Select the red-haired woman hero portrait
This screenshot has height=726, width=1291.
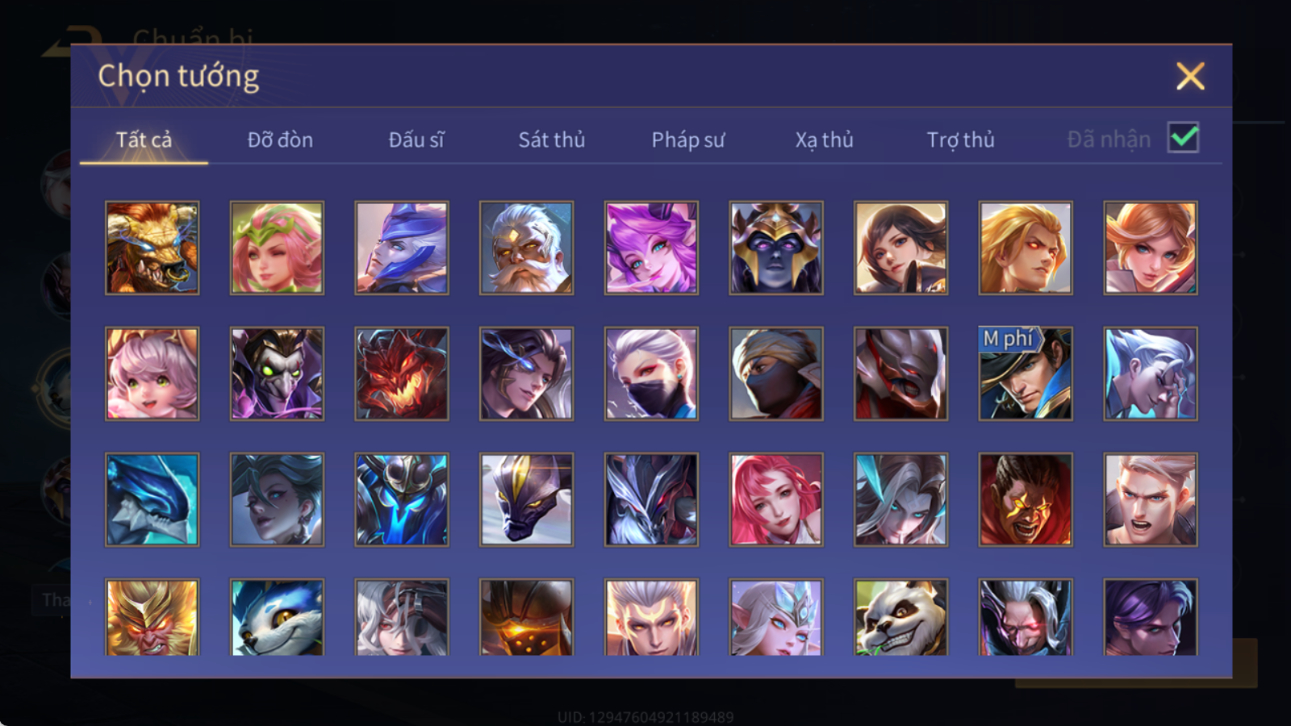(x=776, y=499)
